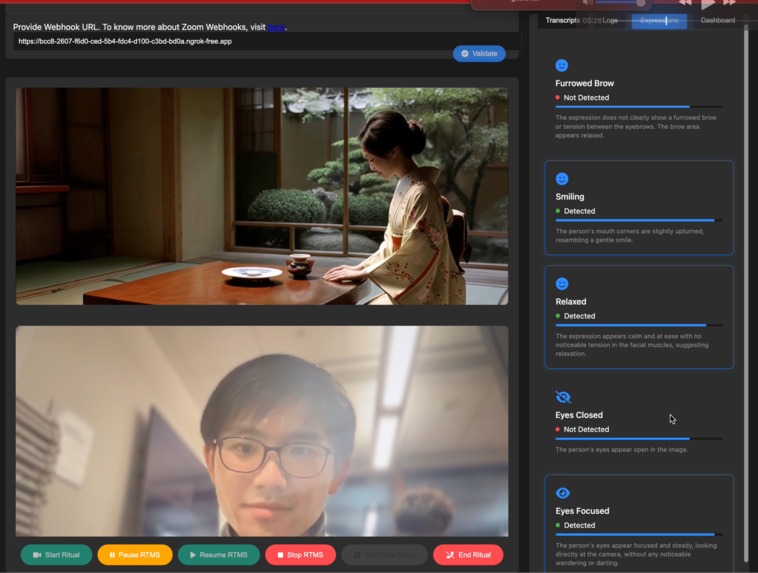The height and width of the screenshot is (573, 758).
Task: Click the Eyes Closed confidence bar
Action: point(639,439)
